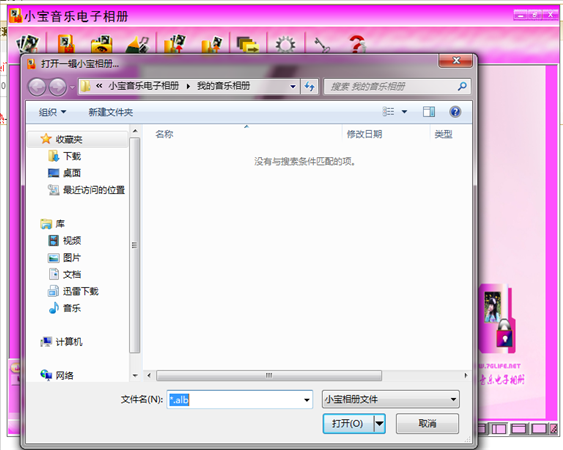Click the export album orange arrow icon
This screenshot has height=450, width=563.
click(x=212, y=44)
